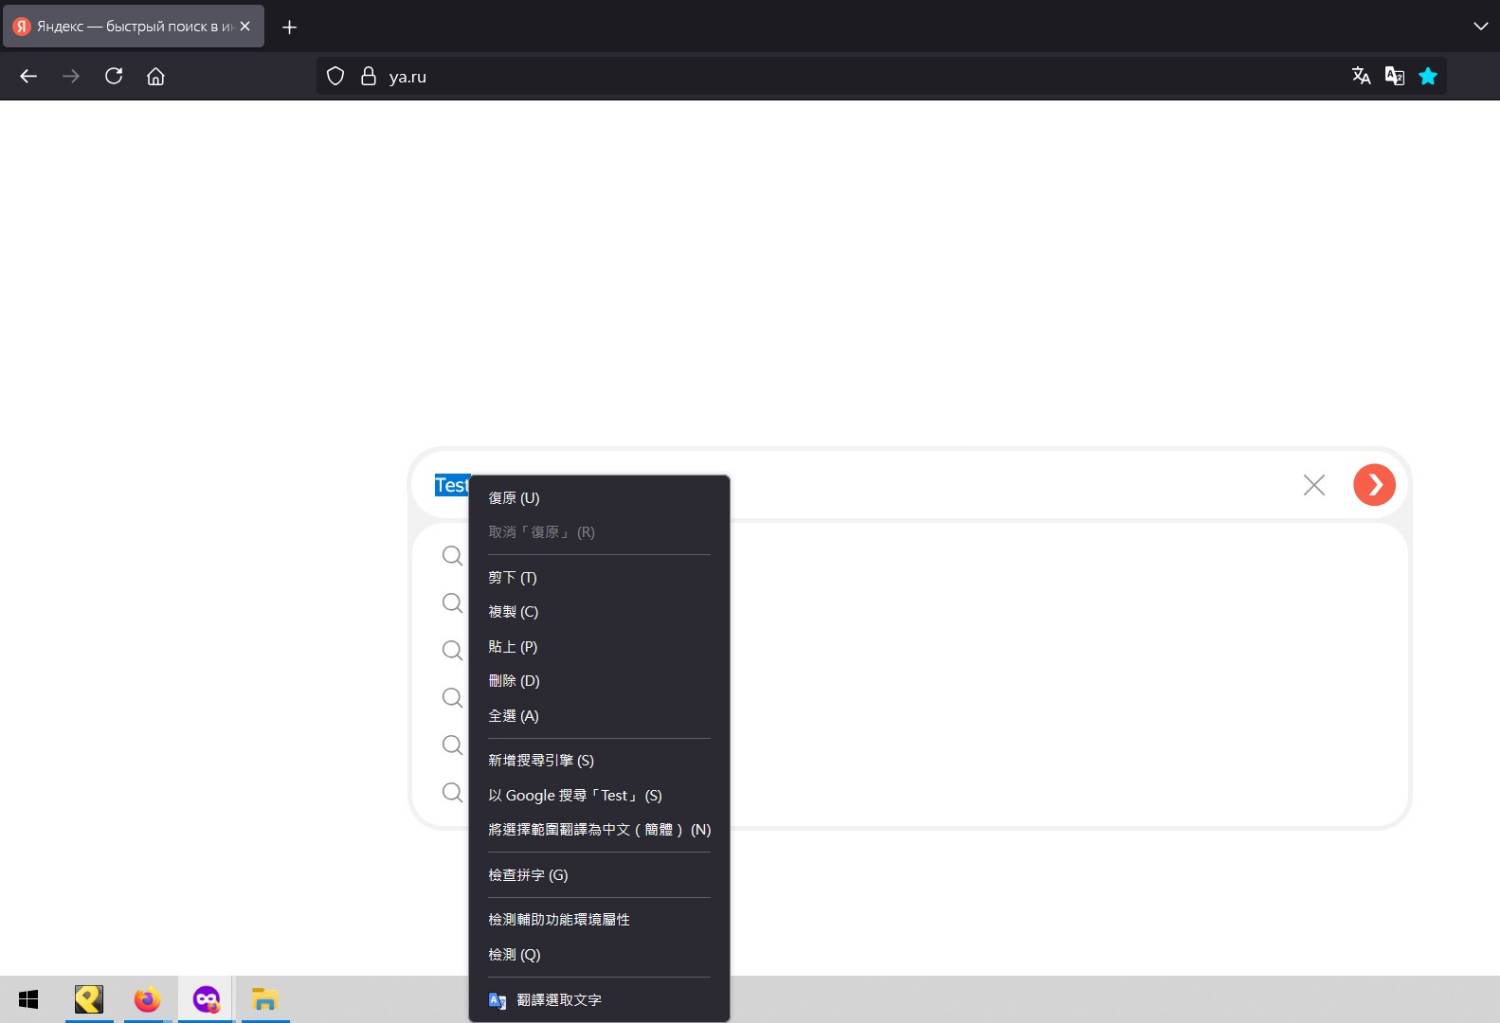Image resolution: width=1500 pixels, height=1023 pixels.
Task: Choose 貼上 (P) in context menu
Action: click(x=599, y=647)
